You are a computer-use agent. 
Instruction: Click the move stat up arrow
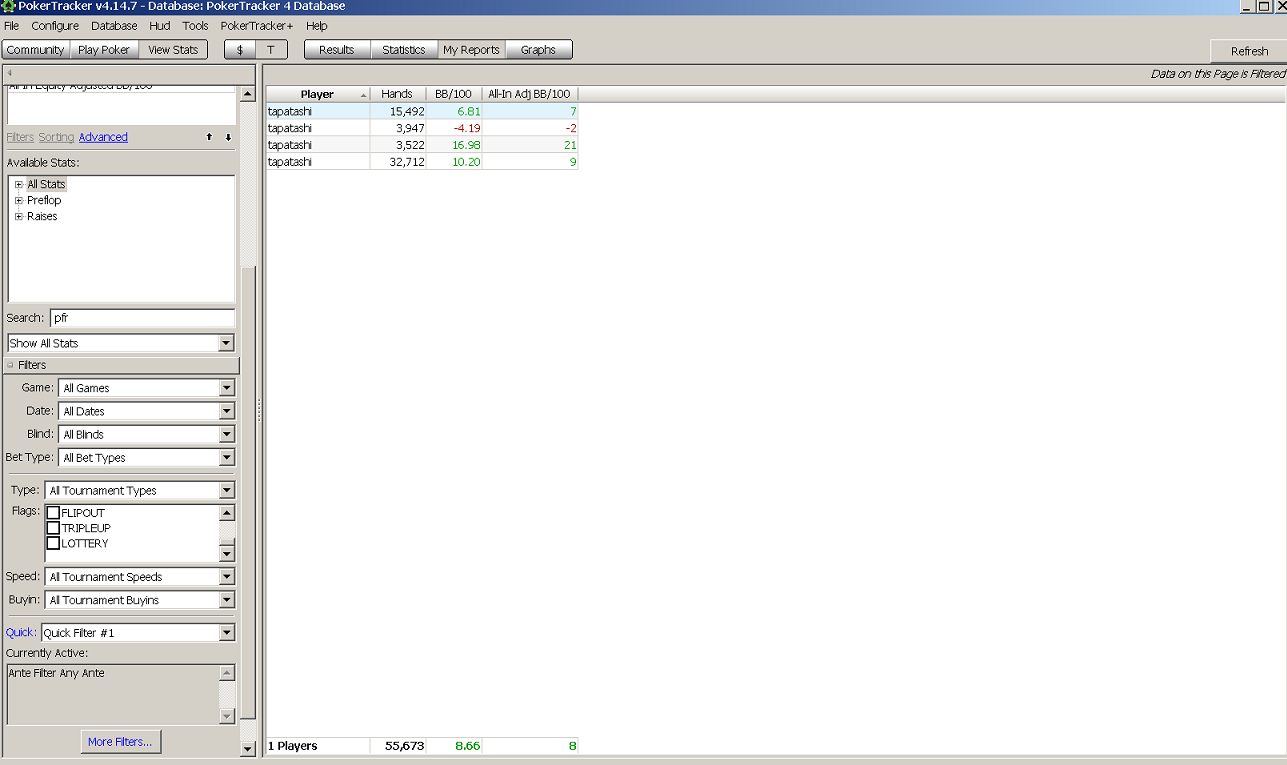(x=209, y=137)
